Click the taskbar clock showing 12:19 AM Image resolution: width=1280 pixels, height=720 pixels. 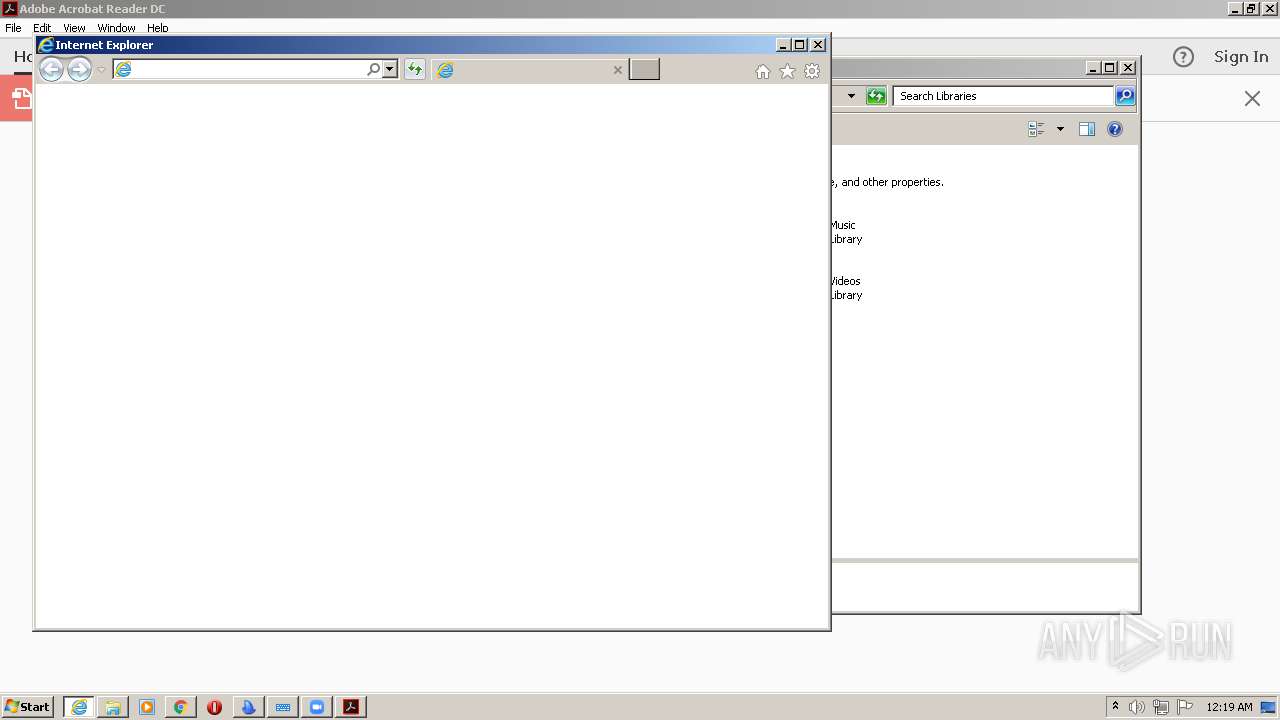click(x=1229, y=707)
